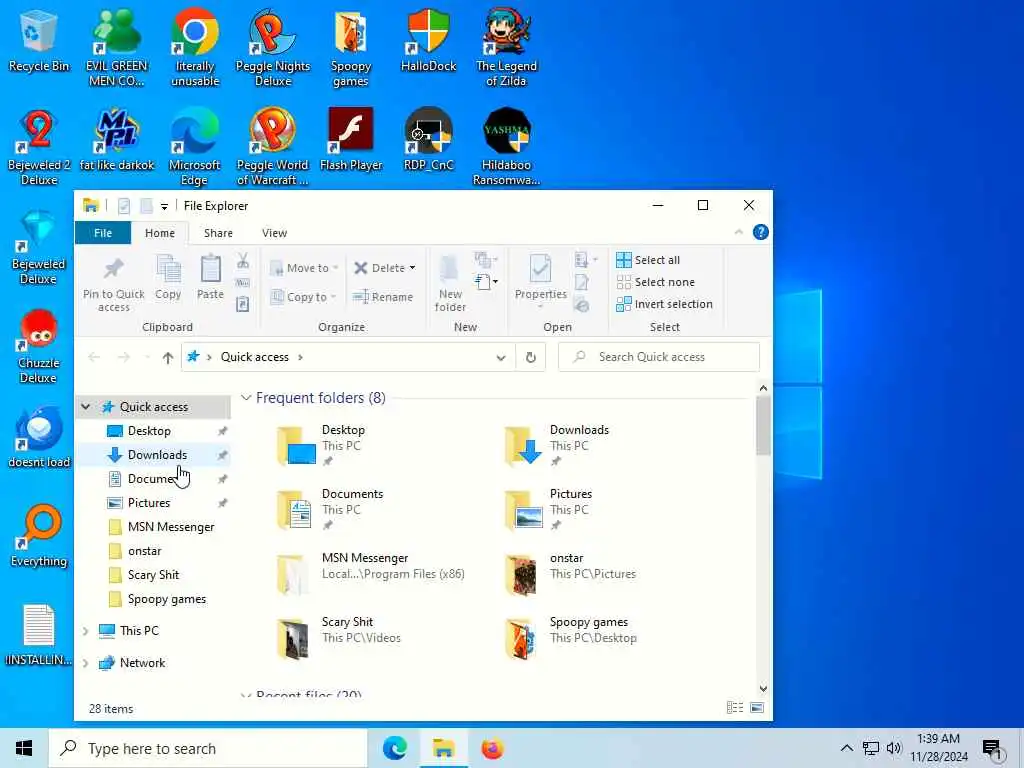Switch to the Home ribbon tab
The image size is (1024, 768).
click(x=159, y=233)
